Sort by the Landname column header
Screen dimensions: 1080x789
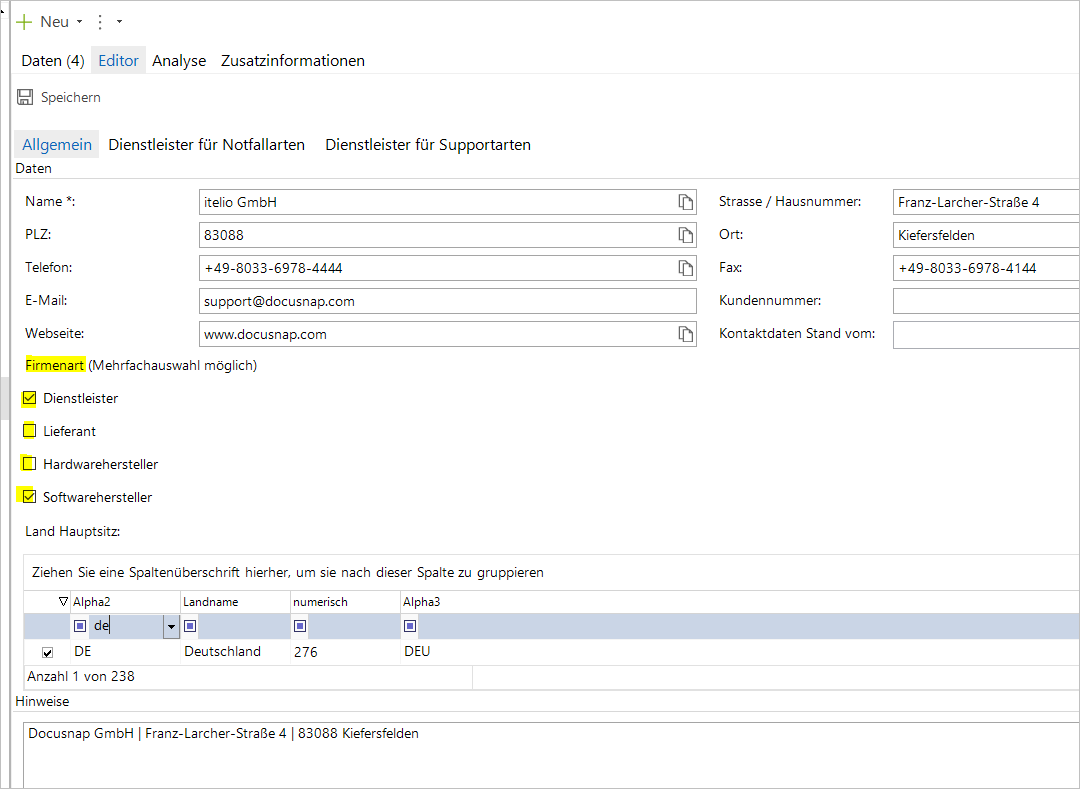coord(235,602)
